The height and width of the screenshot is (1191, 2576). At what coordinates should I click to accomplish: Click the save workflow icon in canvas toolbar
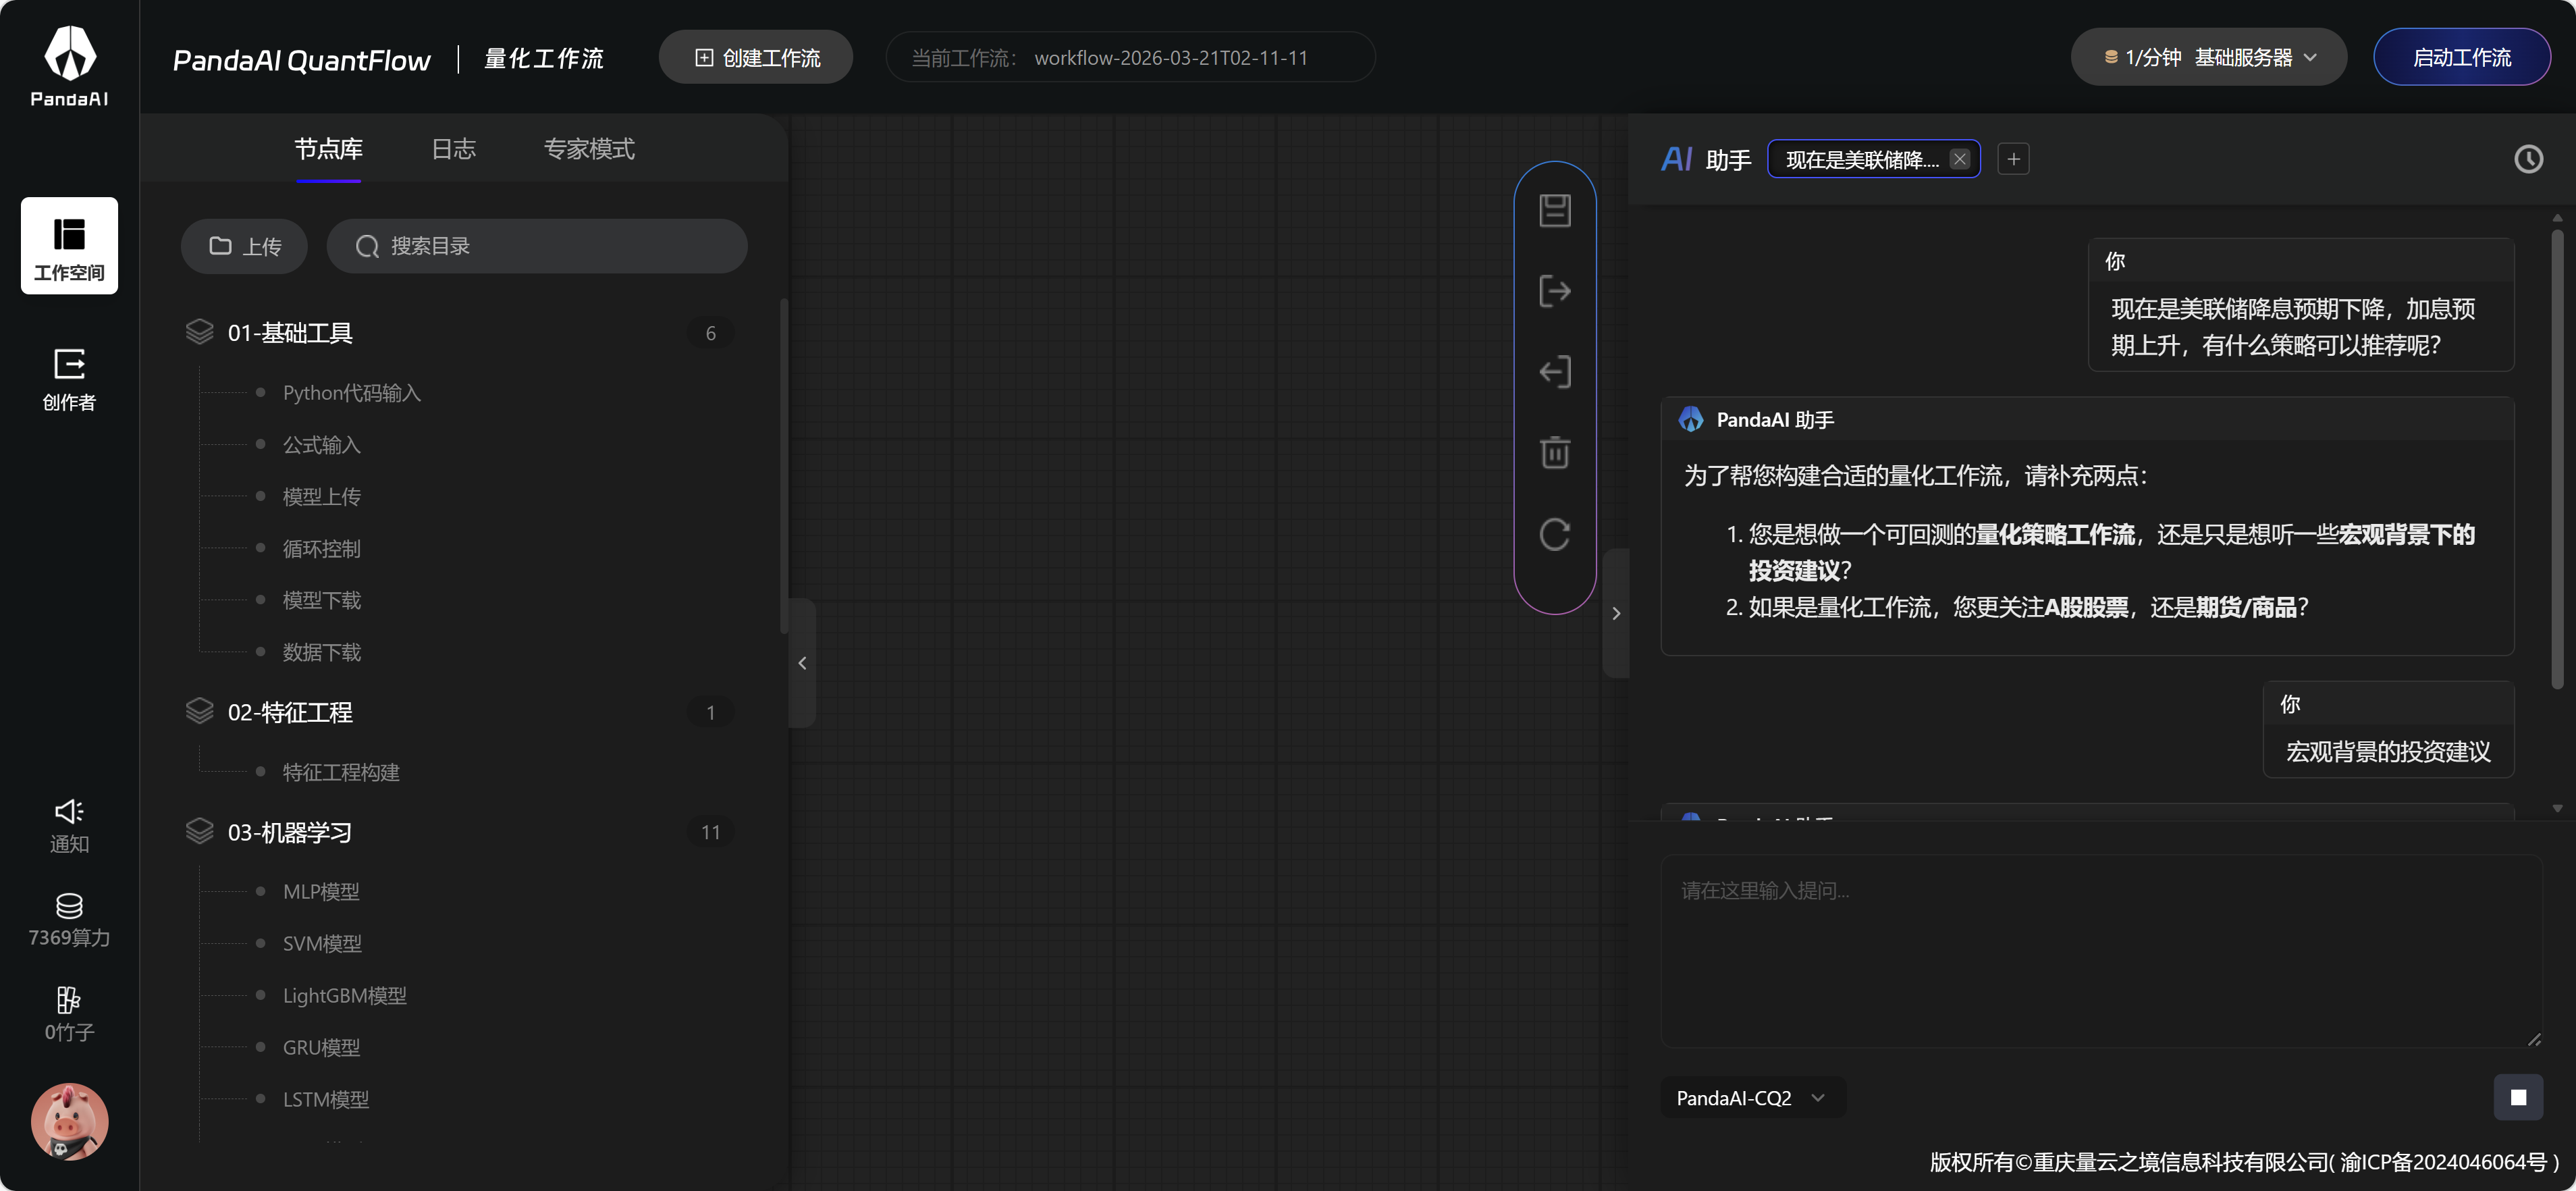1554,210
